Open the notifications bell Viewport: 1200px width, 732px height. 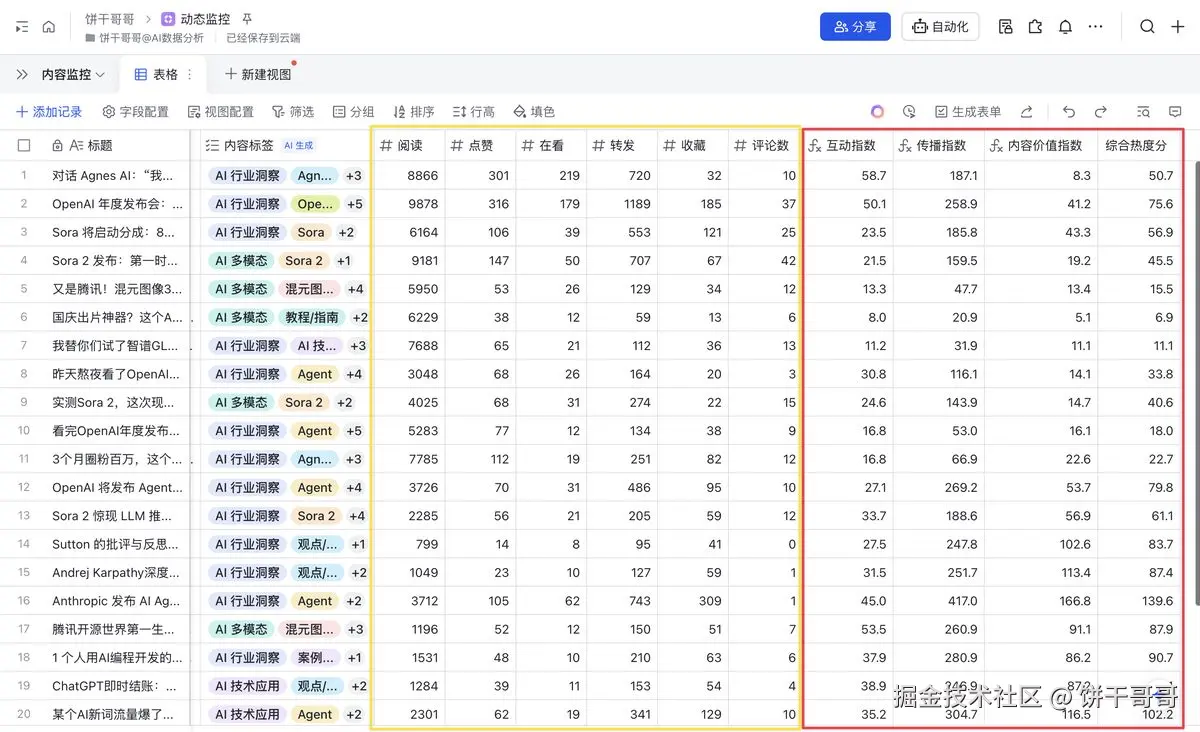coord(1065,26)
